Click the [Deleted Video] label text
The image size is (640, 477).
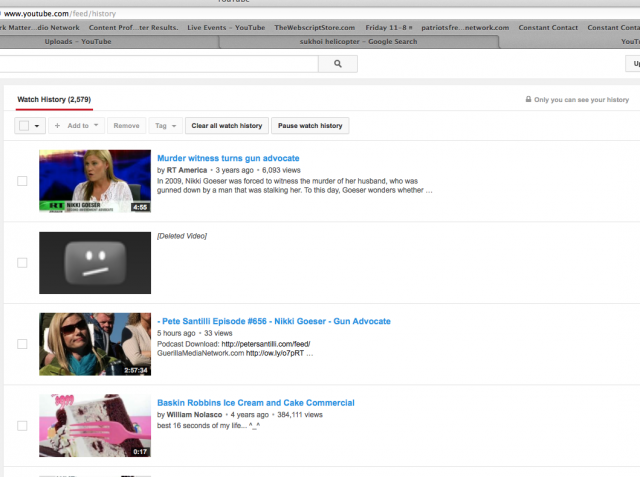coord(182,236)
